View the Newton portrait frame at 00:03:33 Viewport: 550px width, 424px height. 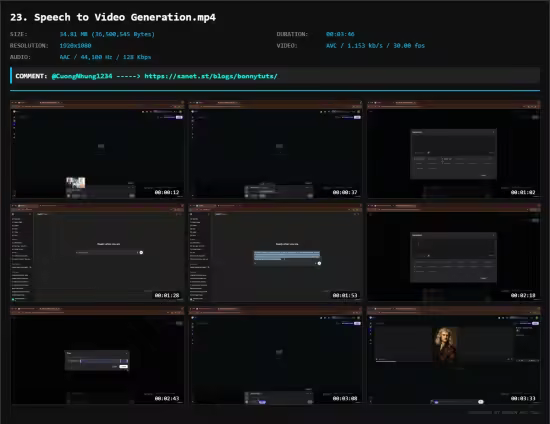tap(454, 355)
